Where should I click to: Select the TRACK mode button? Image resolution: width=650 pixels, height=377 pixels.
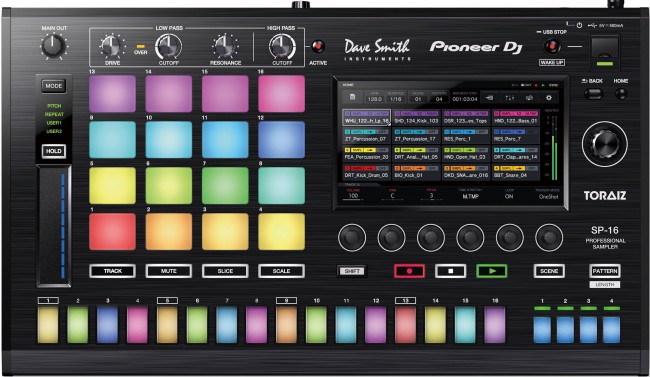112,271
